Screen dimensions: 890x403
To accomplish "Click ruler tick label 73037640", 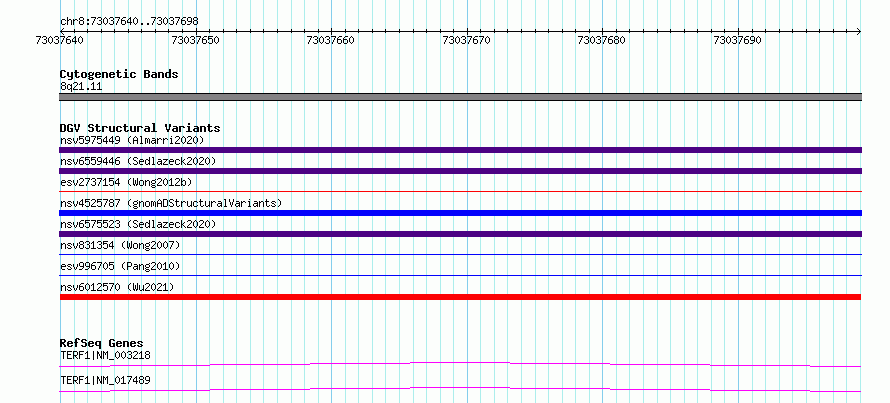I will [x=59, y=40].
